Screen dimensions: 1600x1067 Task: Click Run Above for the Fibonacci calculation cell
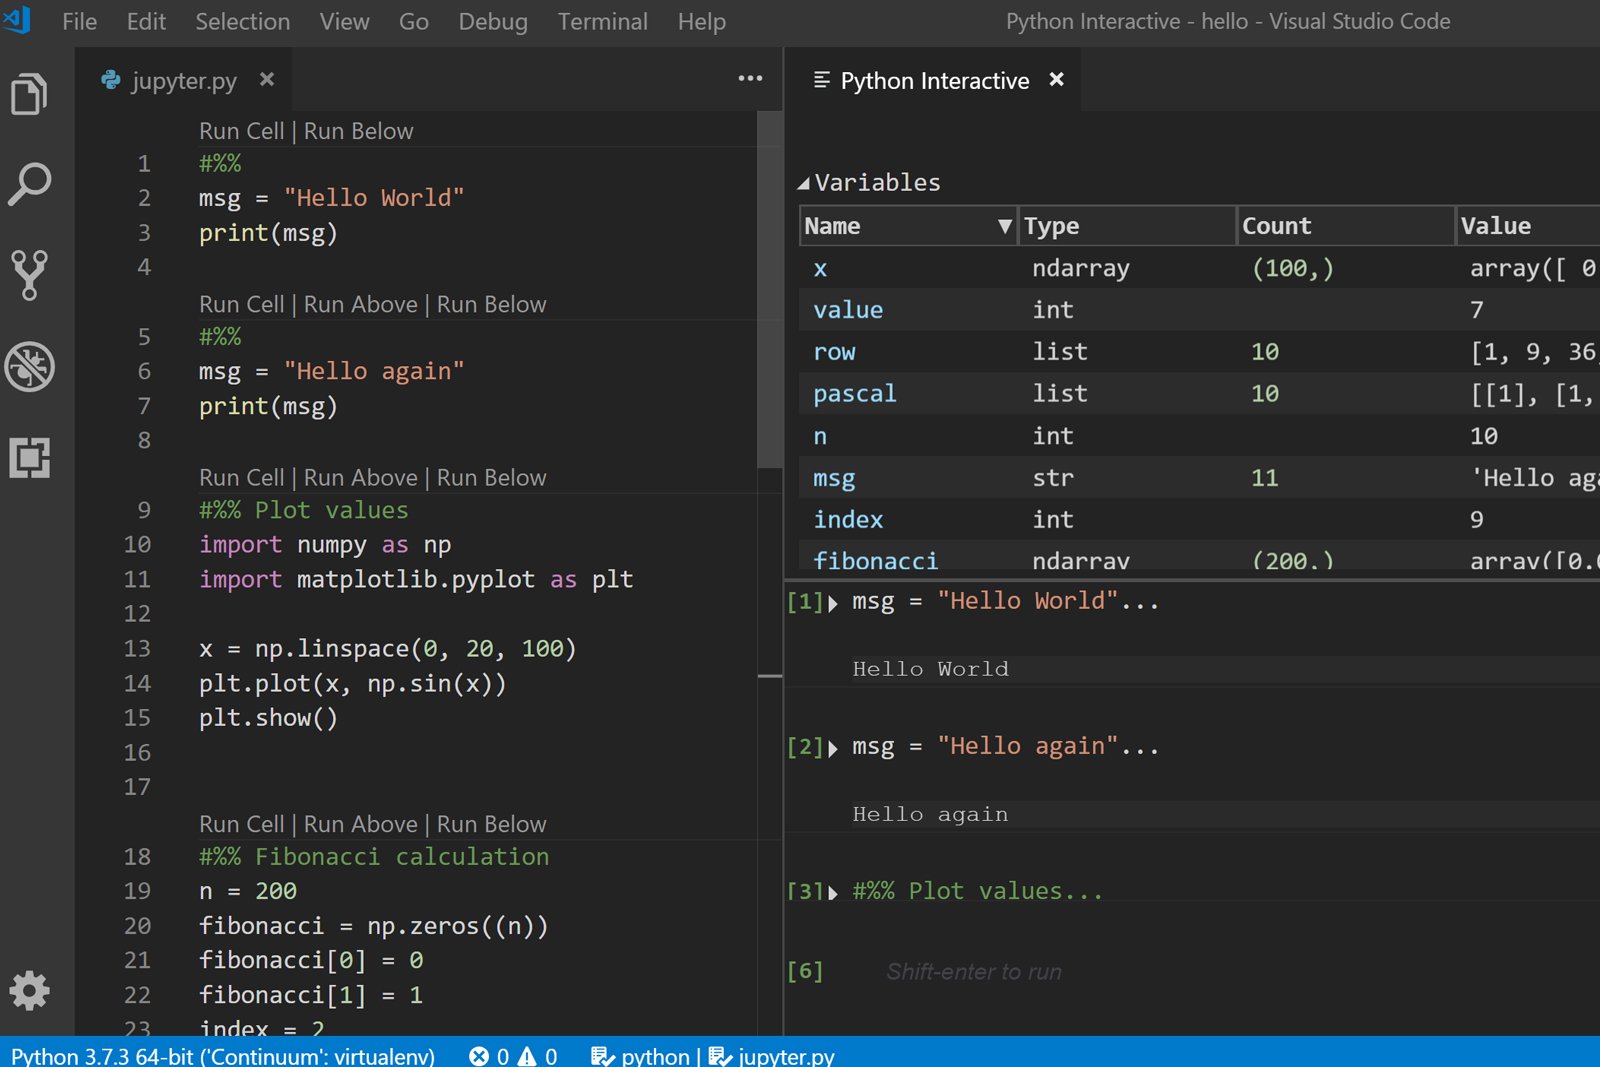pyautogui.click(x=360, y=824)
